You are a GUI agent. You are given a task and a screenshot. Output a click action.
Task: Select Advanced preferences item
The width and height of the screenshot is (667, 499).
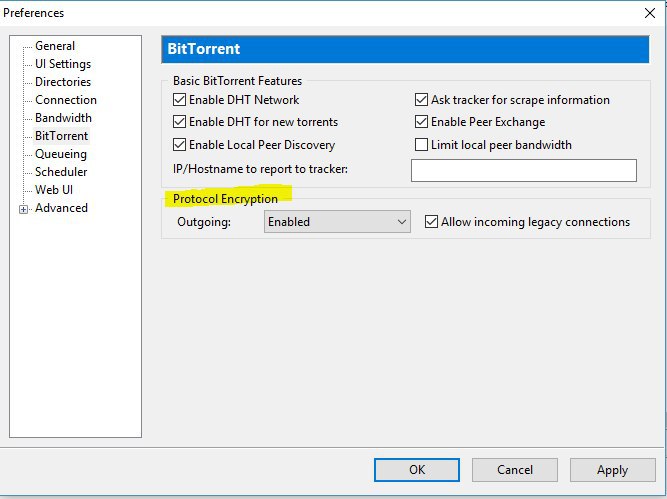61,208
